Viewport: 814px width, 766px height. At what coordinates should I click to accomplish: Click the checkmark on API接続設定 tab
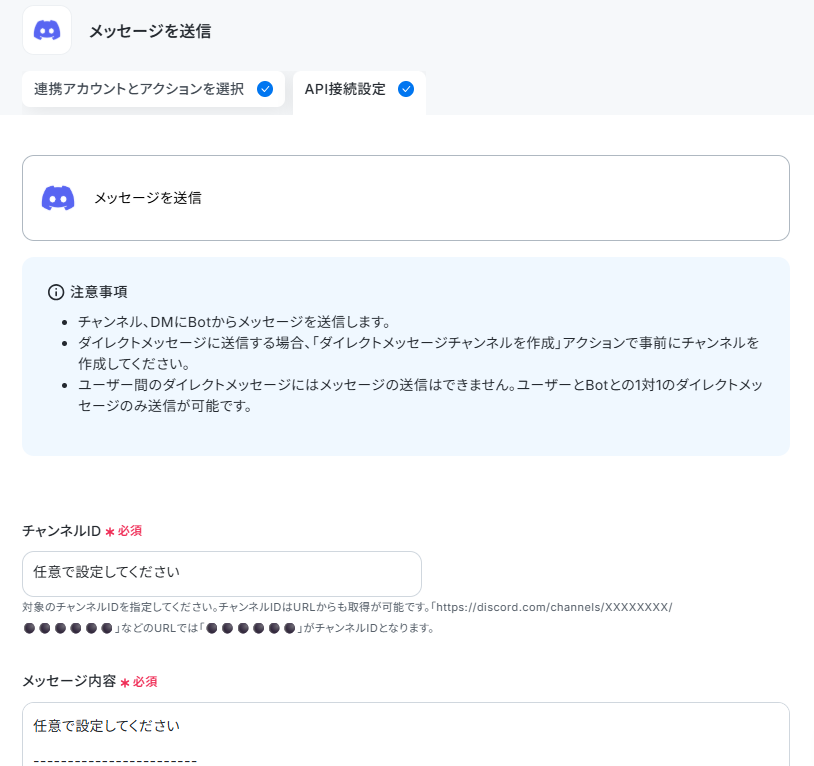point(405,89)
